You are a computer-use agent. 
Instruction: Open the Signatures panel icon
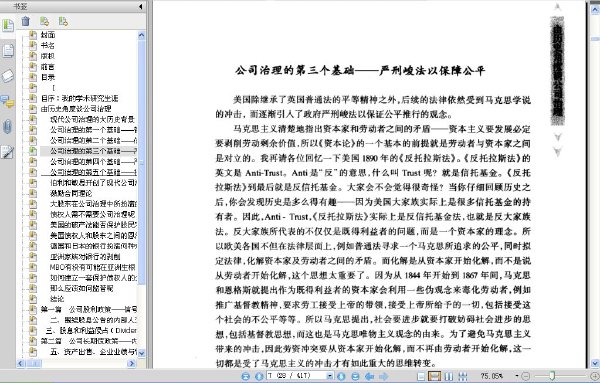pyautogui.click(x=8, y=152)
